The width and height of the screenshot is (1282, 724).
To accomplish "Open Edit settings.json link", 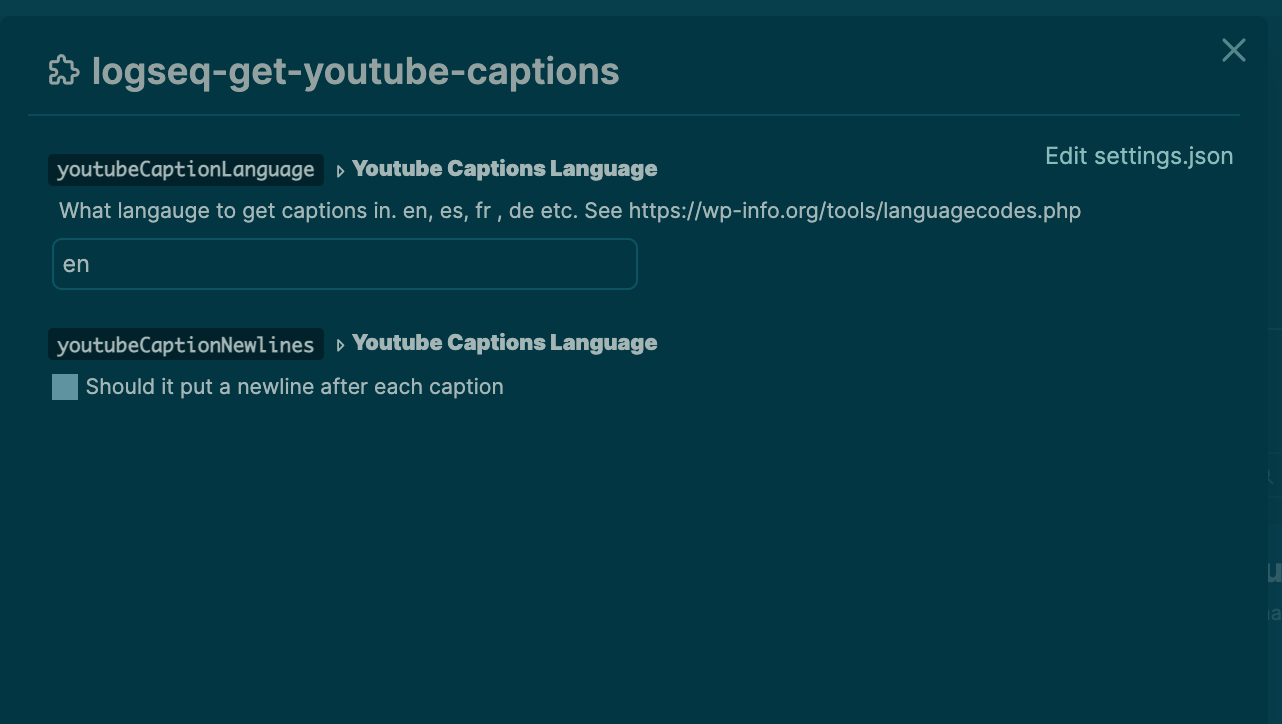I will coord(1139,156).
